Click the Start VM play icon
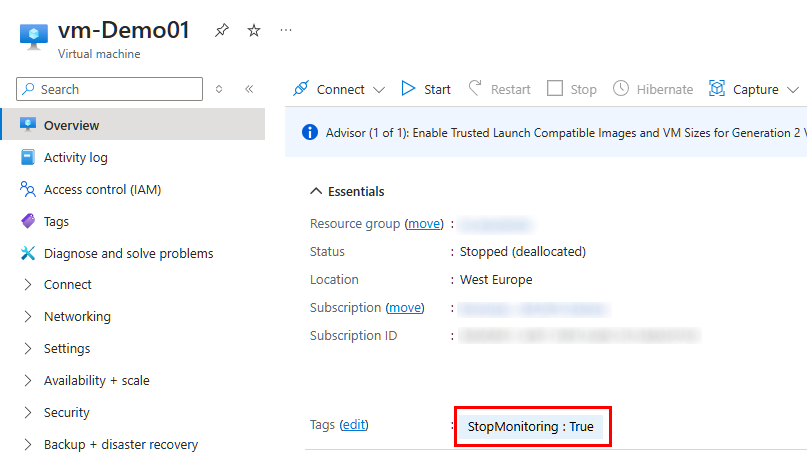807x468 pixels. pos(408,89)
